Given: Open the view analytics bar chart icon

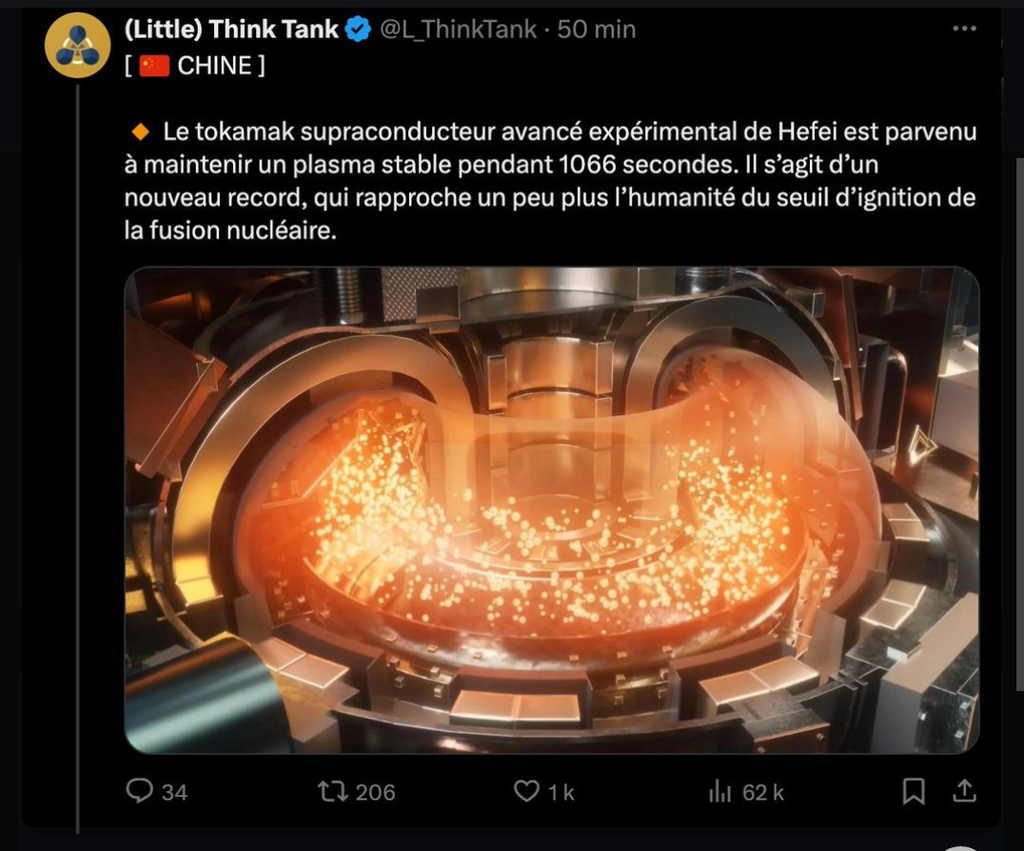Looking at the screenshot, I should pyautogui.click(x=720, y=792).
